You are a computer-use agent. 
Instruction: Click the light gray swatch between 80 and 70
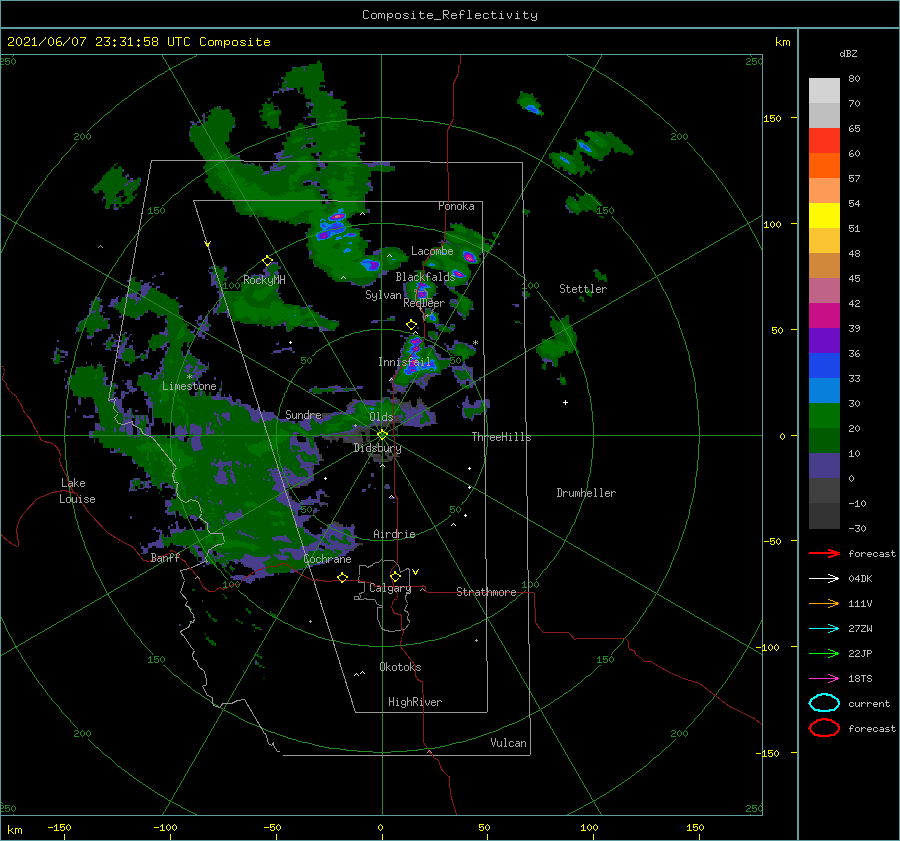[824, 91]
